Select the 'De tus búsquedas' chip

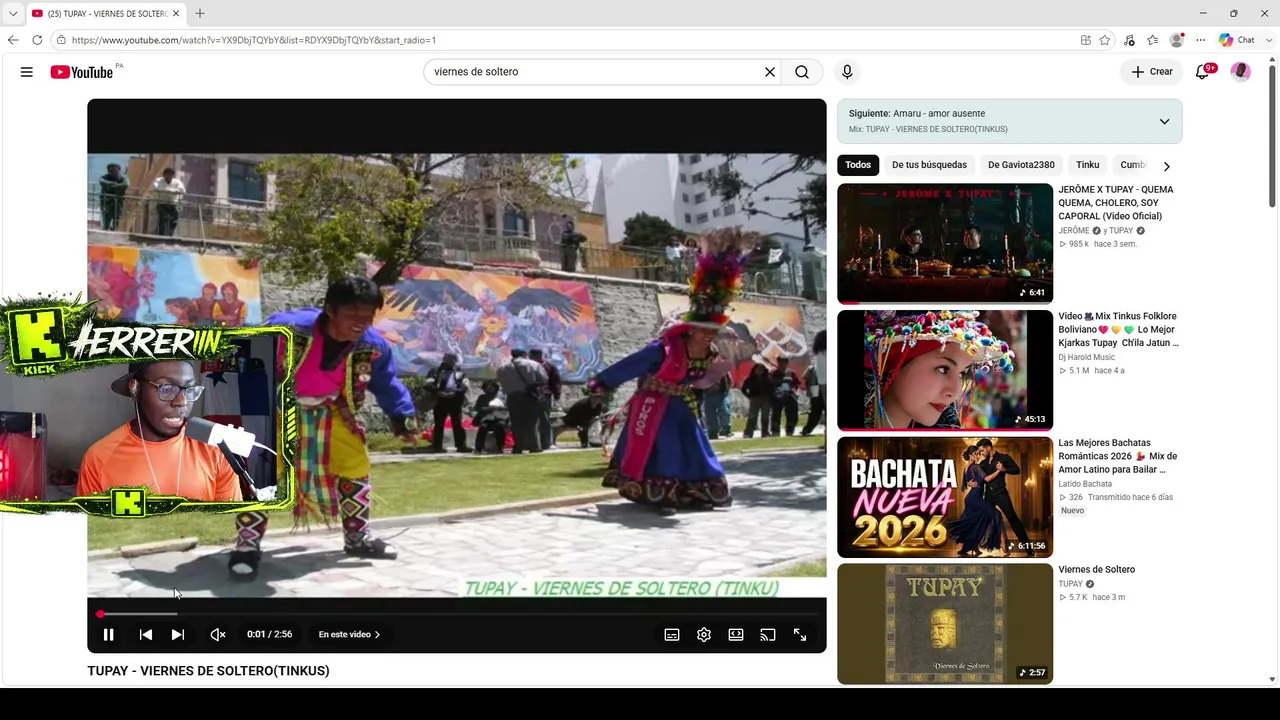(x=929, y=165)
